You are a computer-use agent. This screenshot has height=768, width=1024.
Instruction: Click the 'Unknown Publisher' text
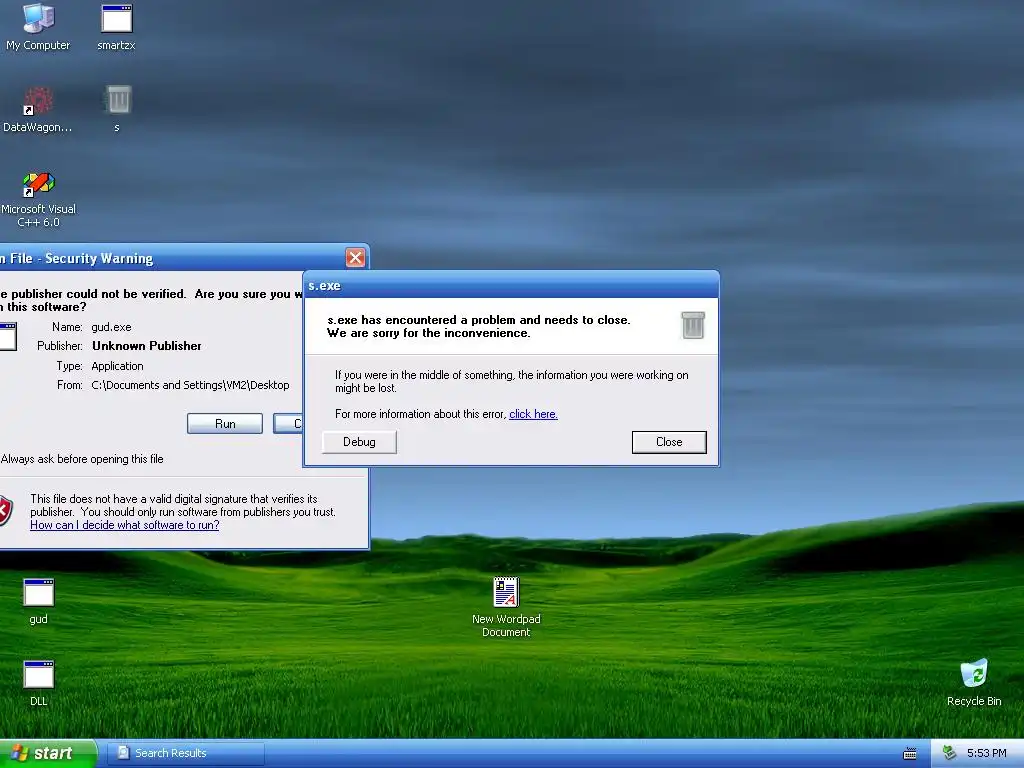tap(147, 346)
